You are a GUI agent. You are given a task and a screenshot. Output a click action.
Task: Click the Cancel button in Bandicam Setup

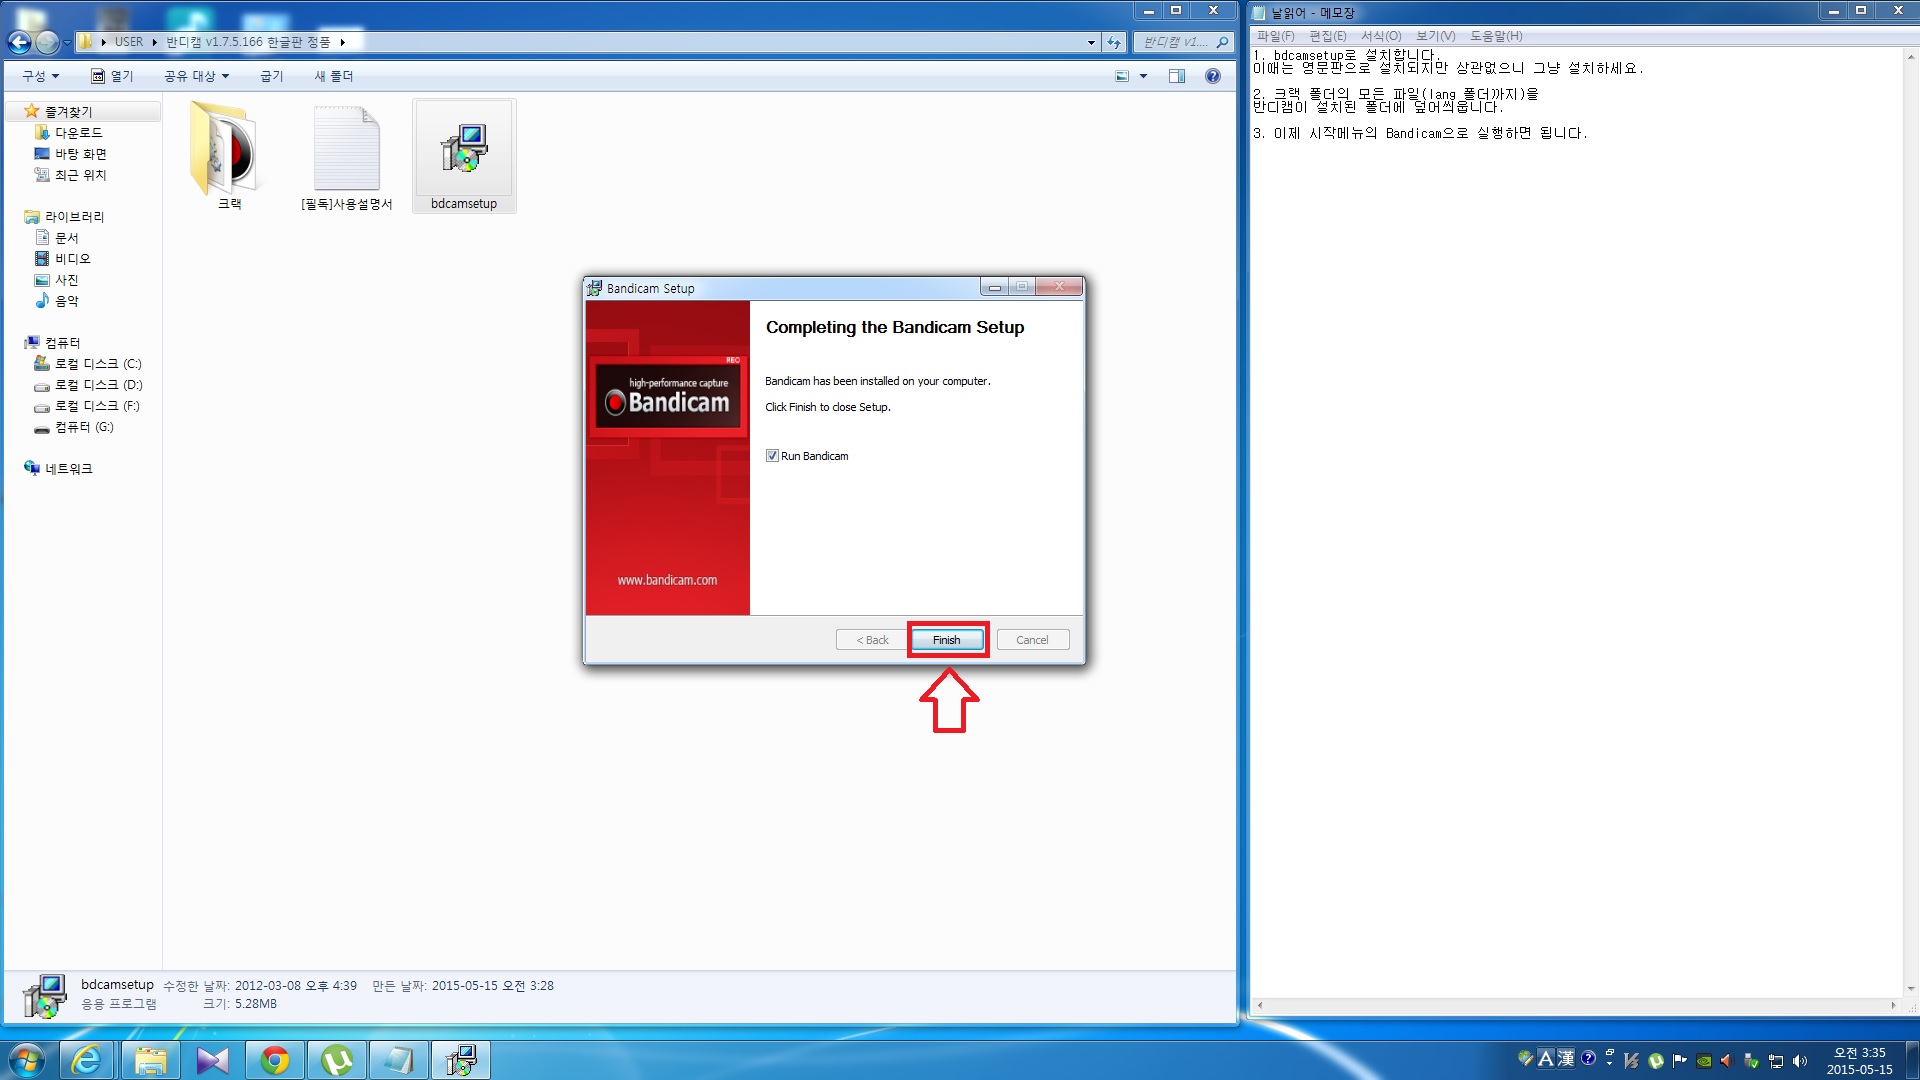click(1032, 640)
